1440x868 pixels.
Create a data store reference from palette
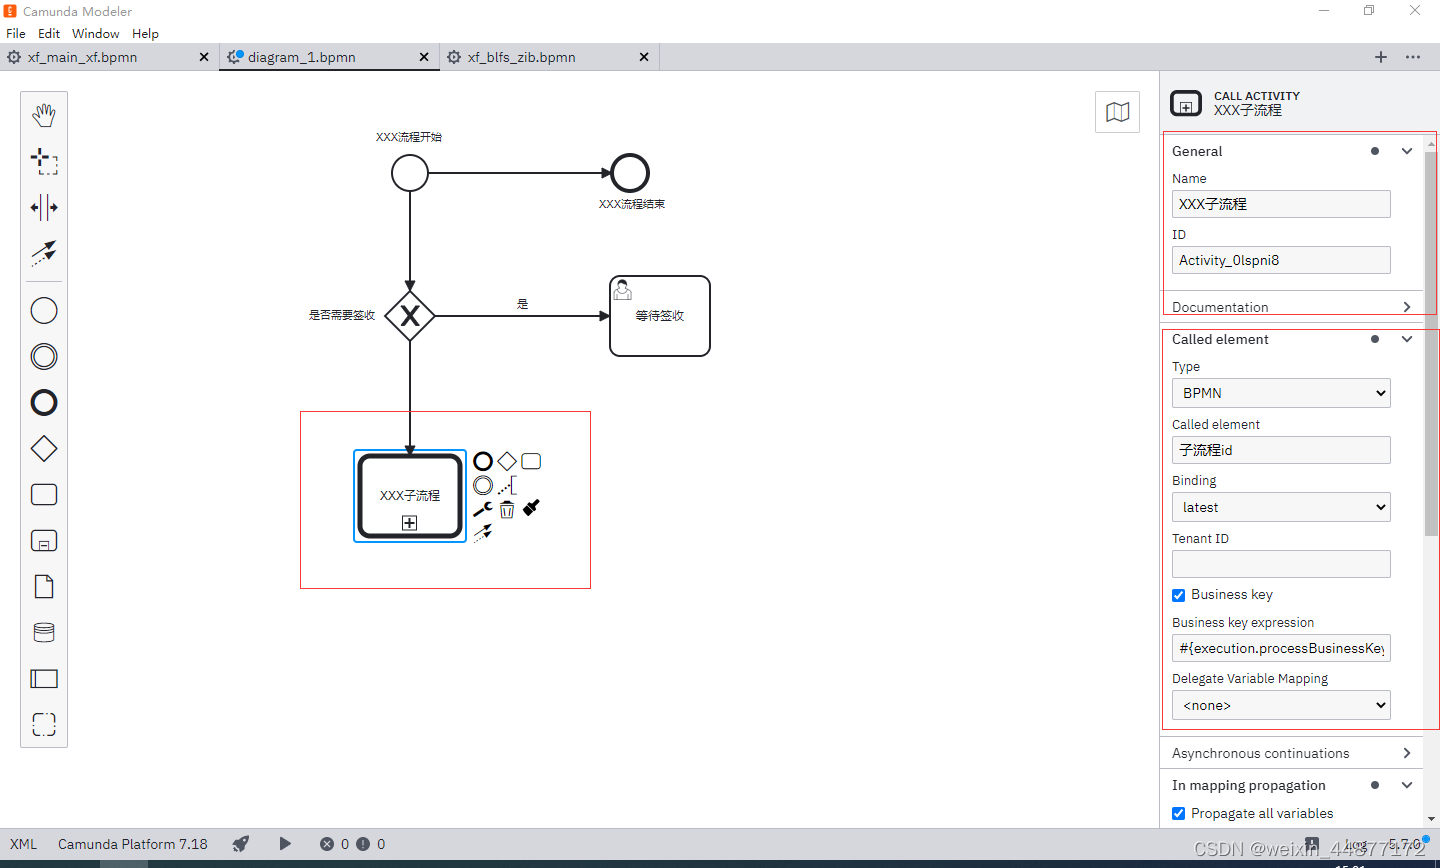(x=44, y=633)
